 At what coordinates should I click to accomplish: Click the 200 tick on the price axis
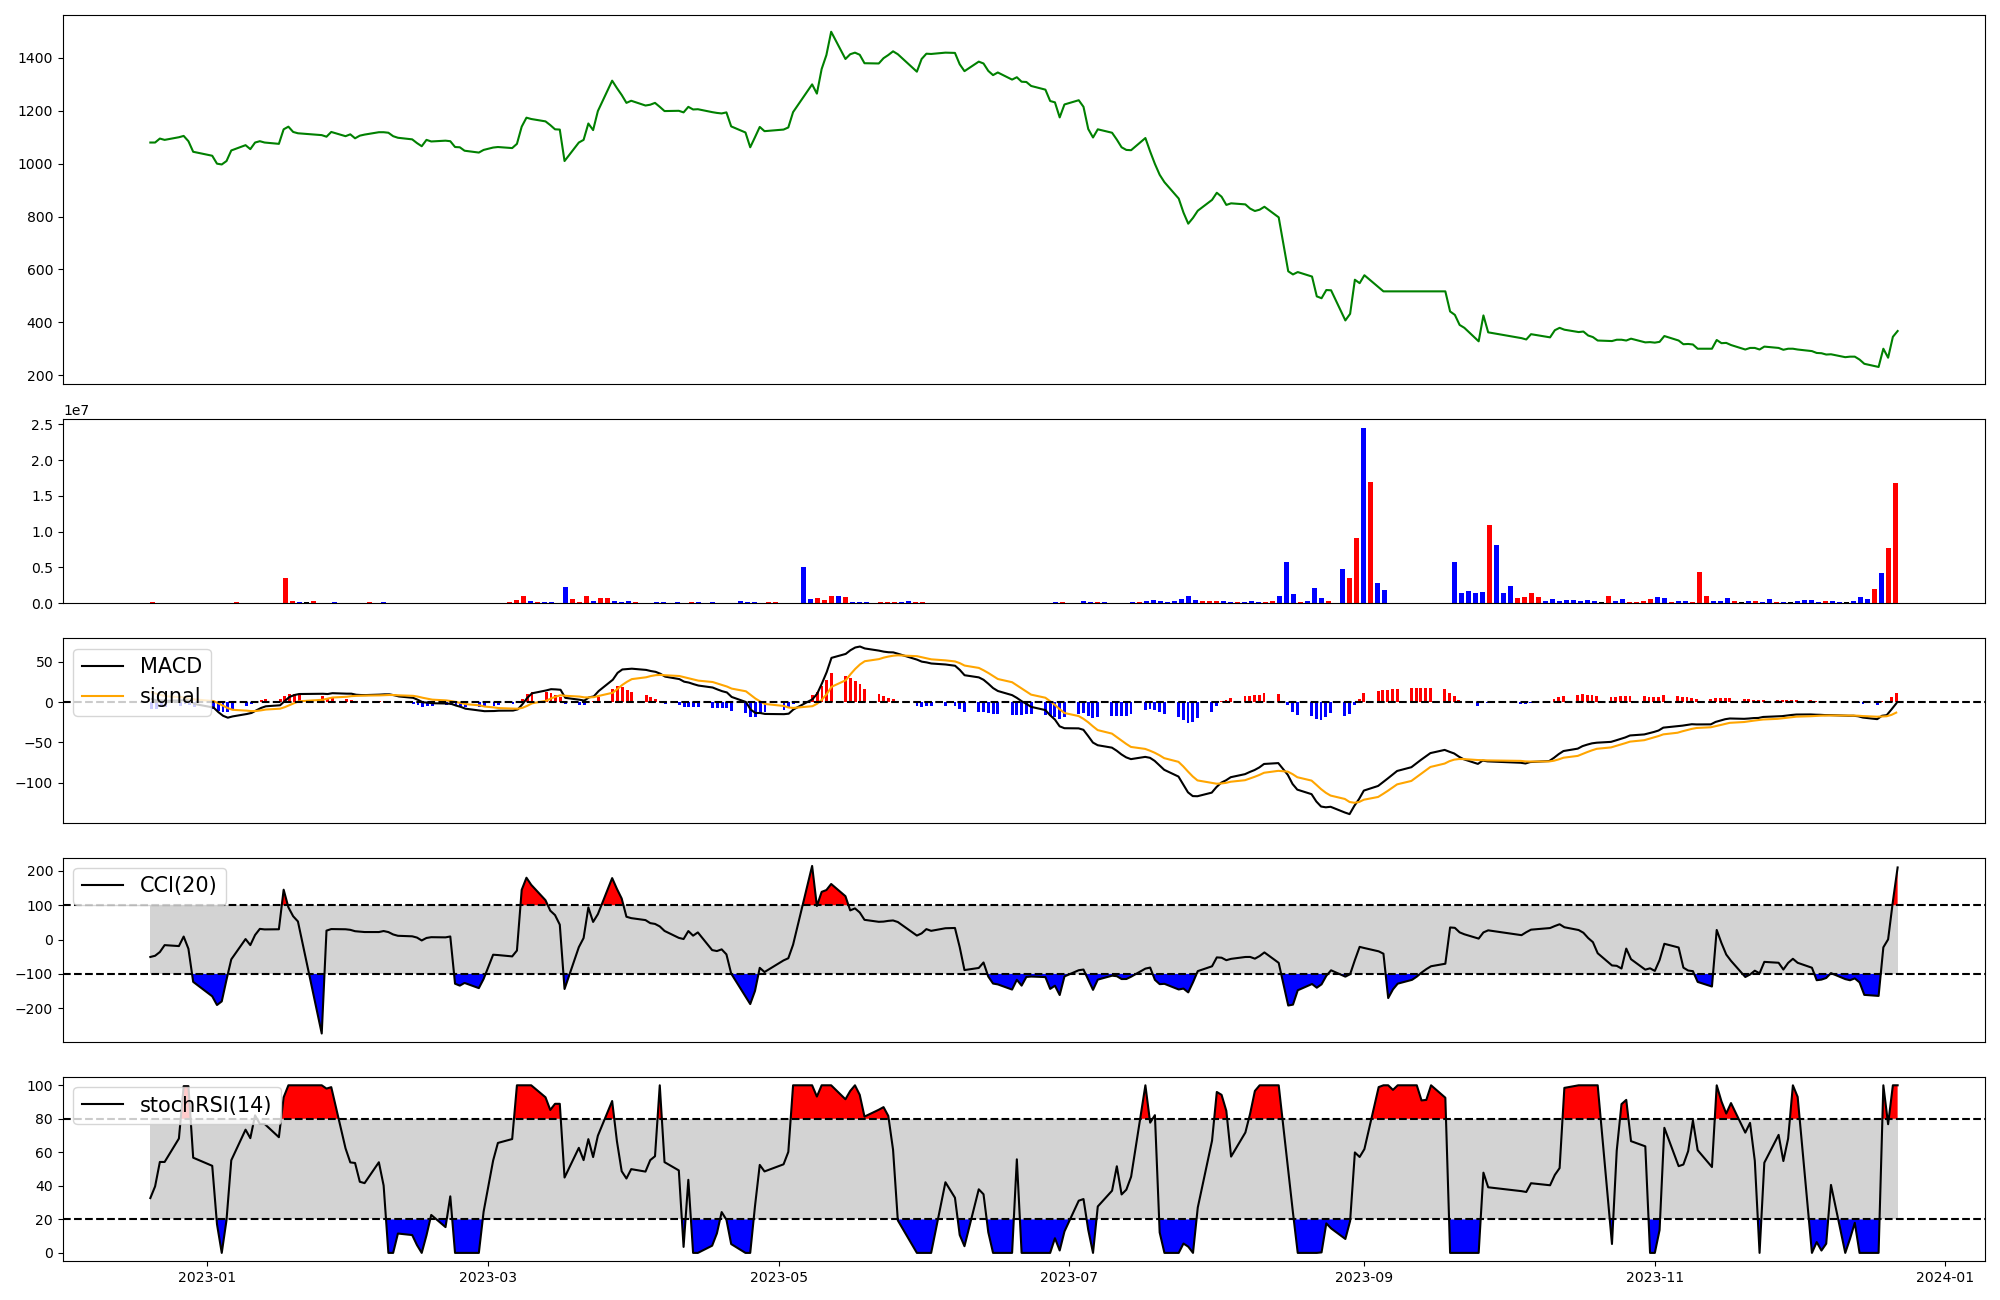40,376
